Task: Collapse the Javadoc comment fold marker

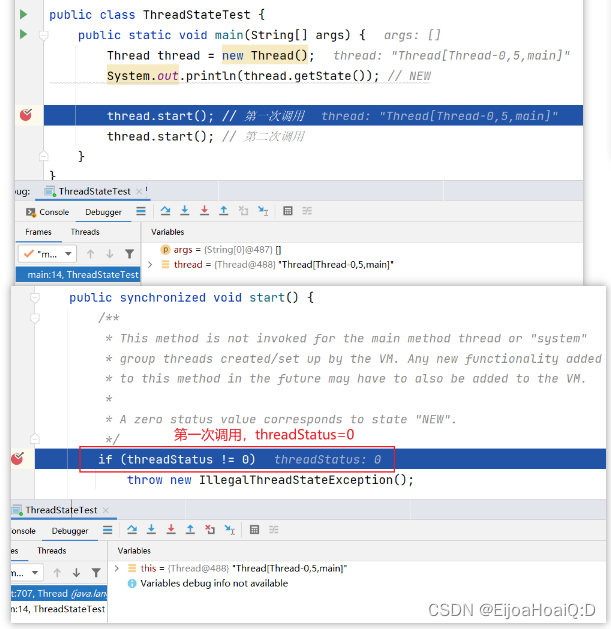Action: coord(35,318)
